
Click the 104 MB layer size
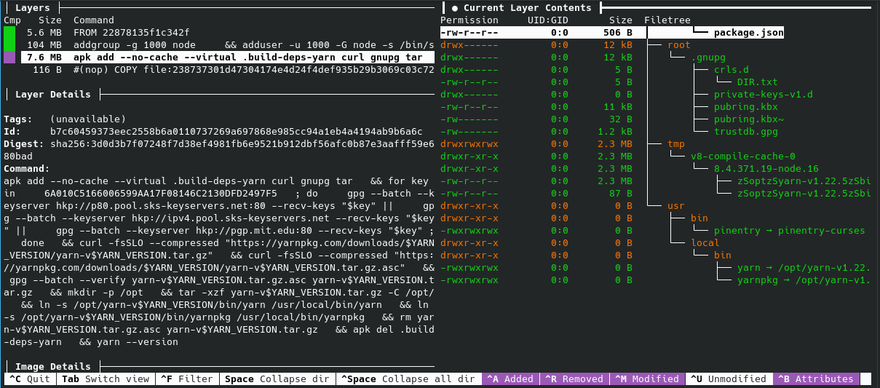[44, 45]
